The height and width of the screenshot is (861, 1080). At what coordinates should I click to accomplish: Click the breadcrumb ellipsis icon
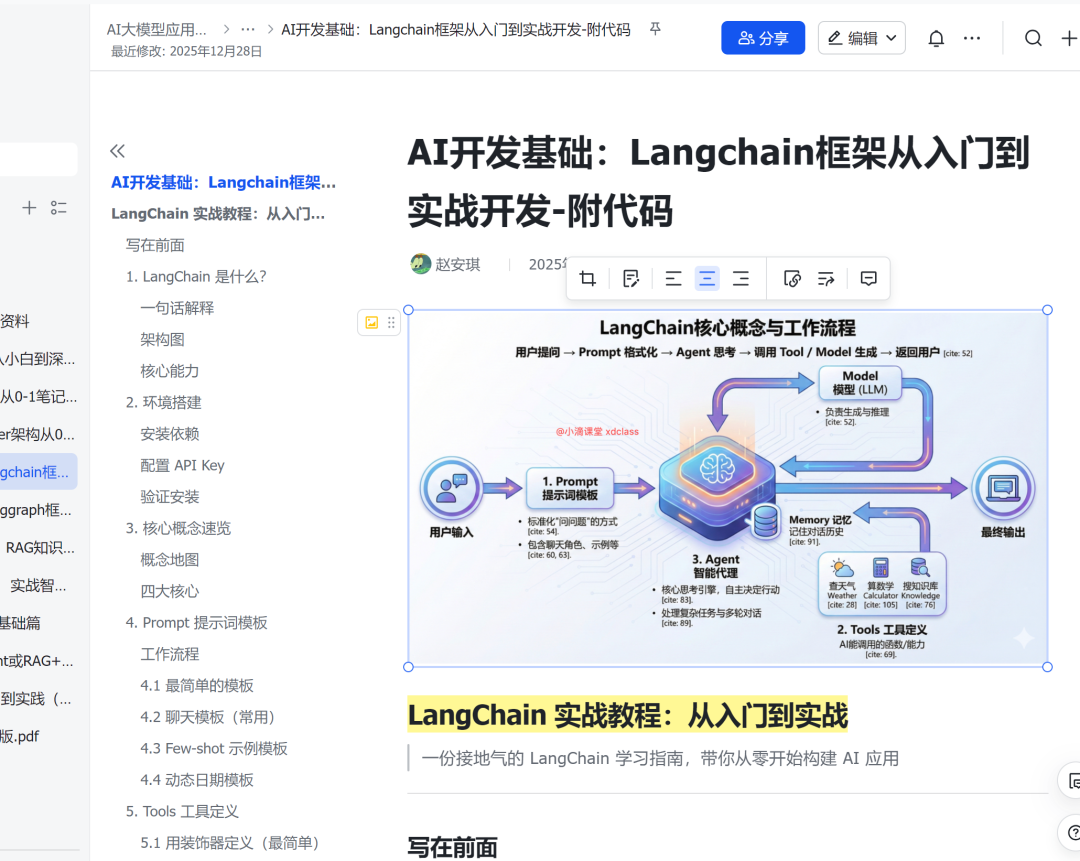pos(248,29)
